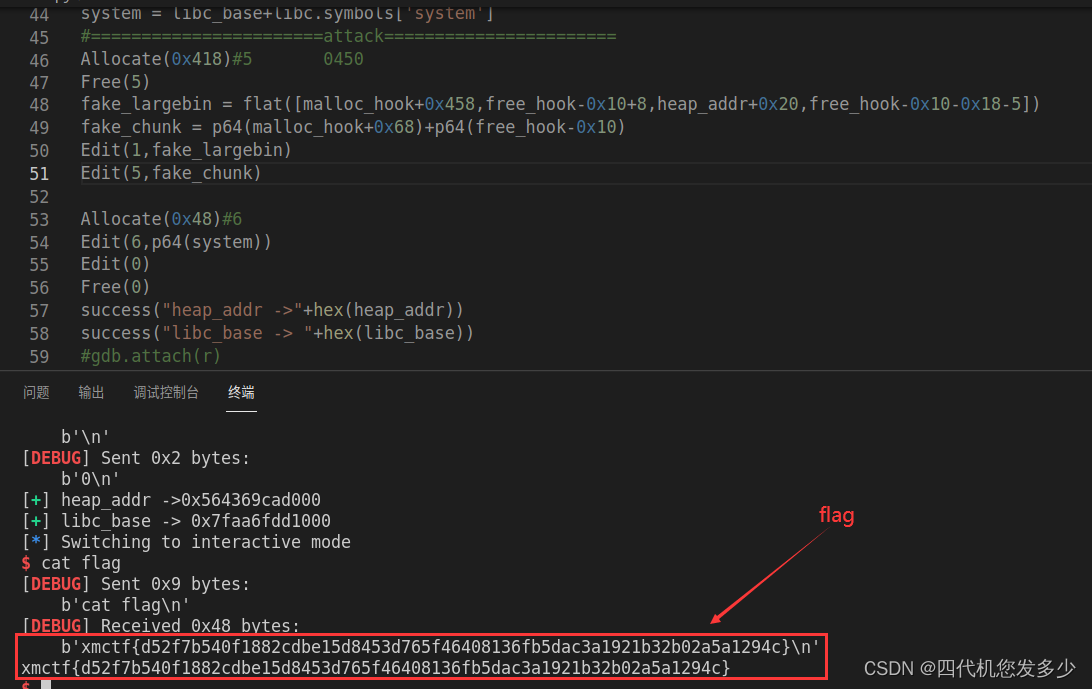
Task: Click the Free(0) code line
Action: click(x=115, y=288)
